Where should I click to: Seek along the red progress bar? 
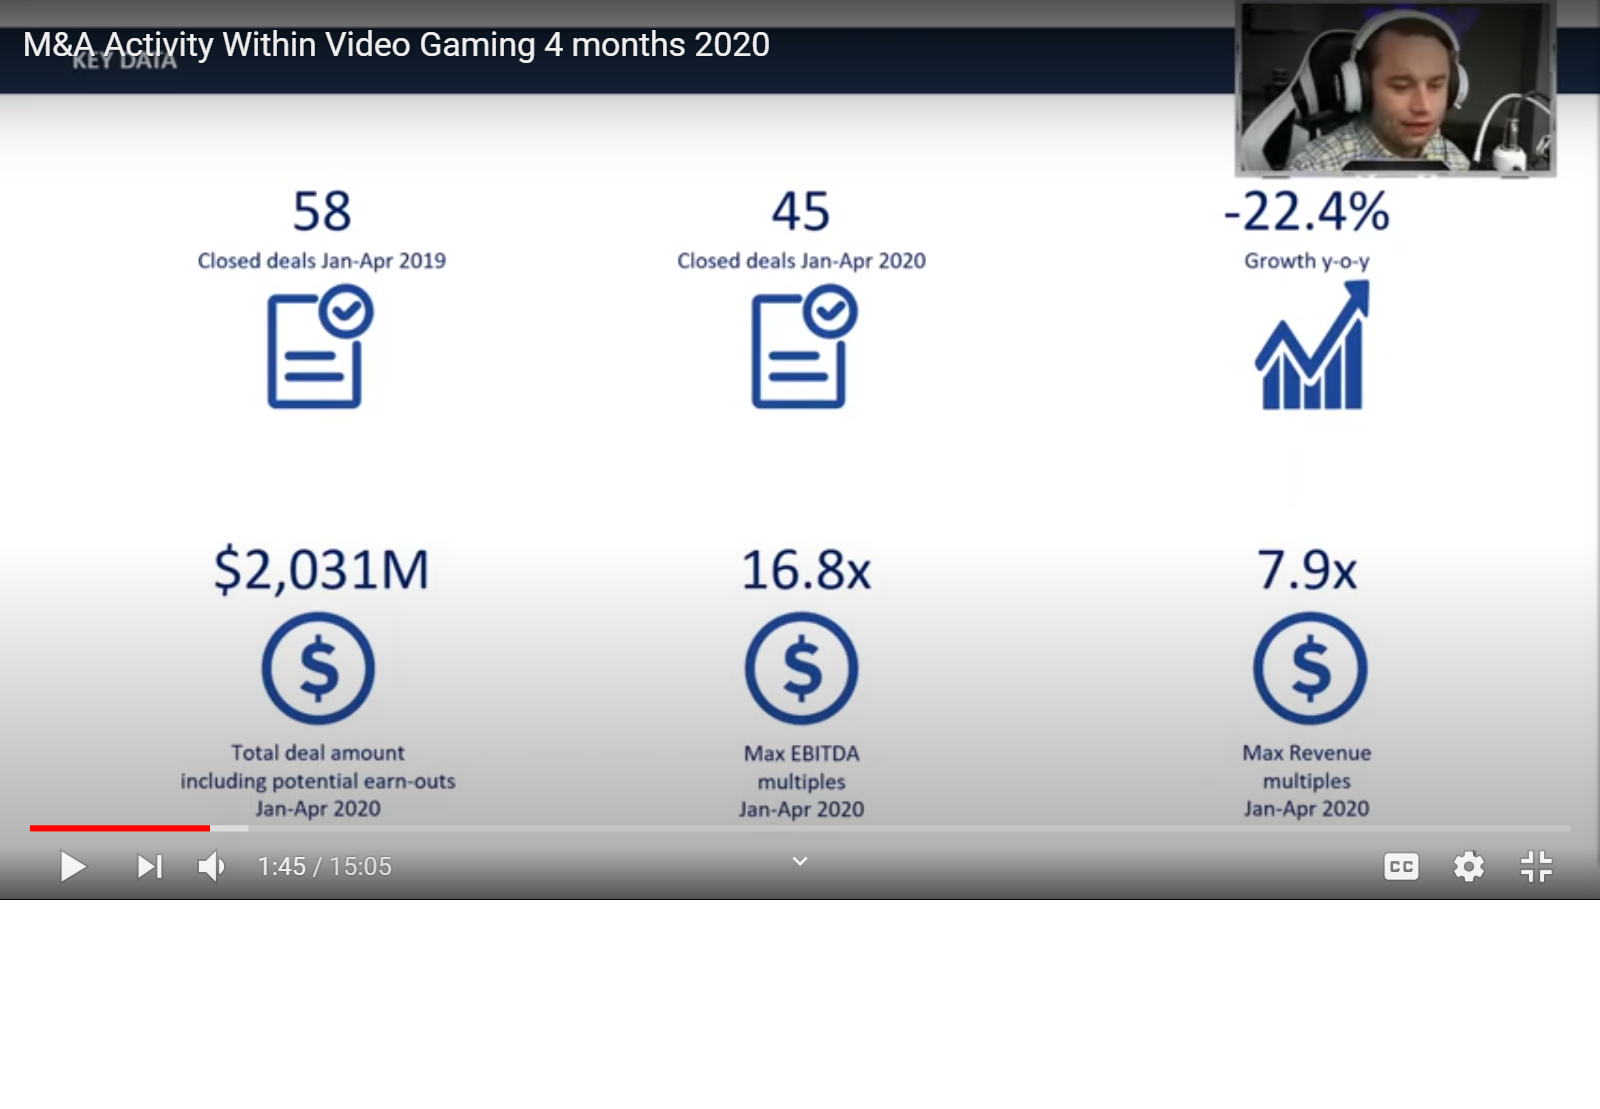tap(120, 828)
